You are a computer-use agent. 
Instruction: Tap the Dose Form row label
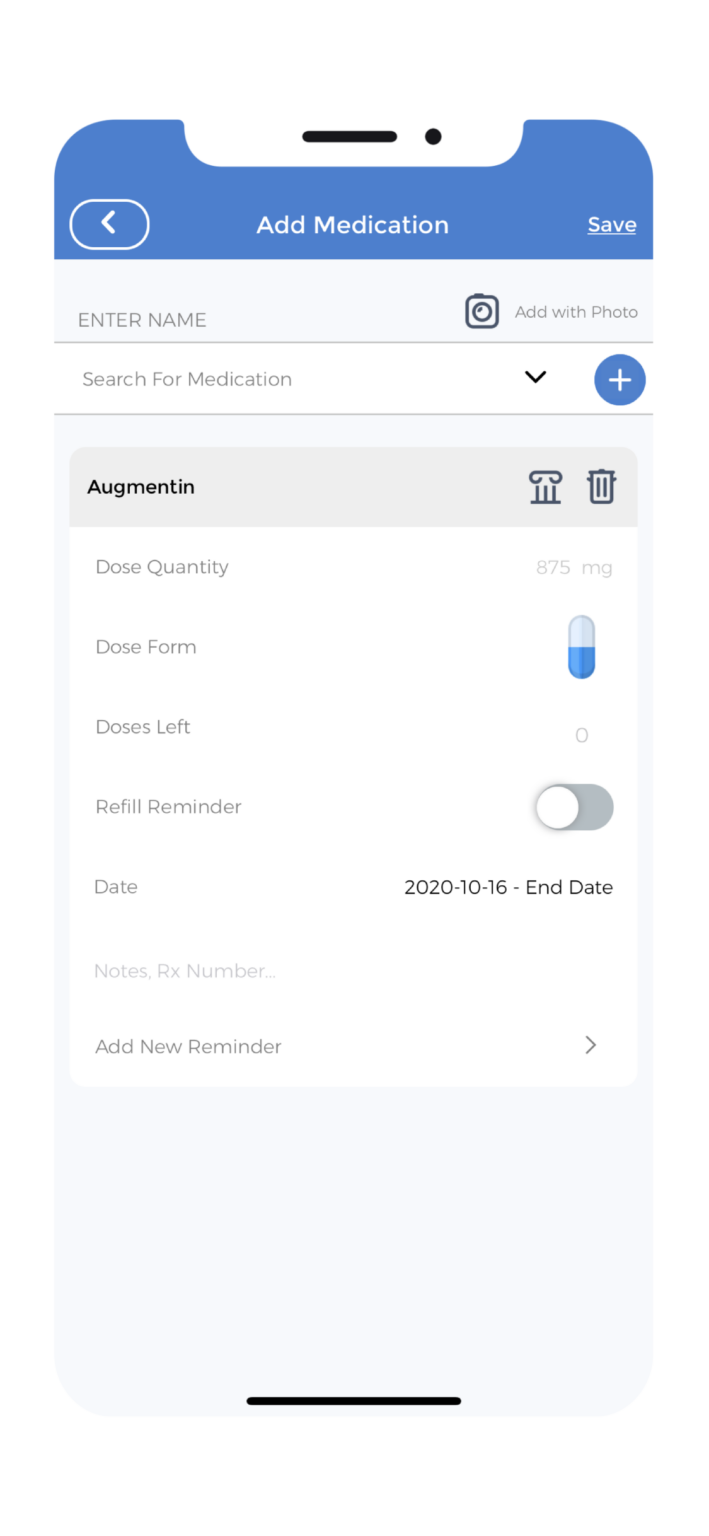click(x=146, y=647)
